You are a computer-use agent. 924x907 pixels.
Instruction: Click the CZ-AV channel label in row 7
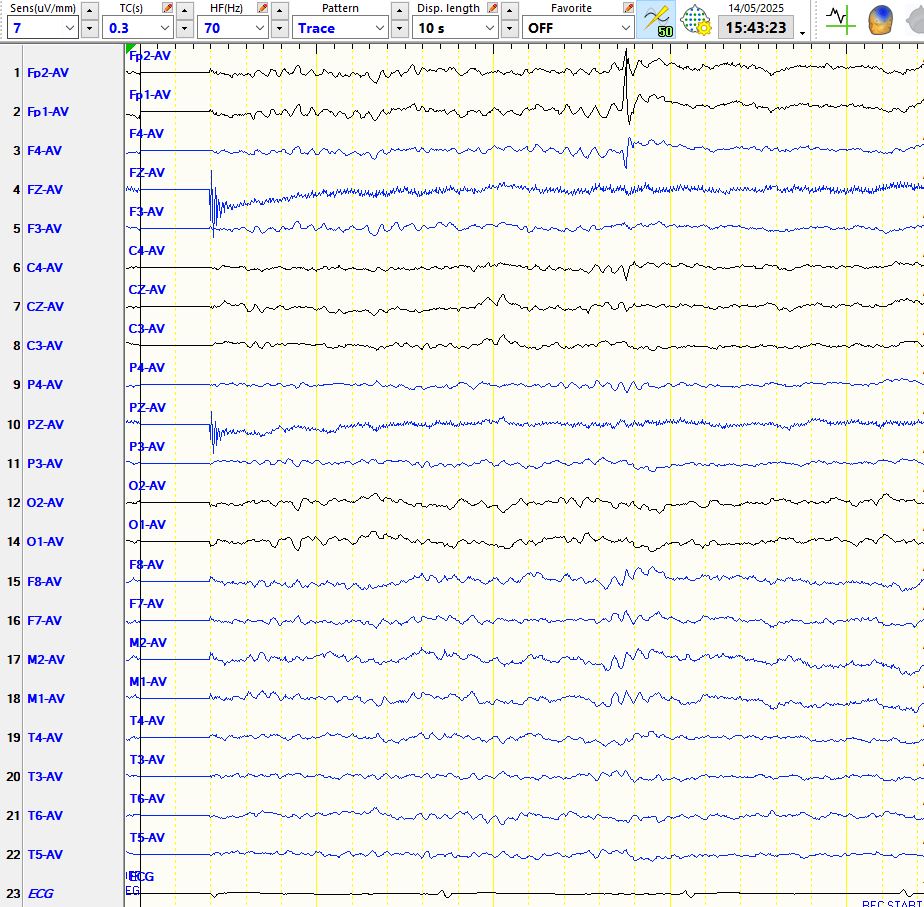(x=45, y=307)
